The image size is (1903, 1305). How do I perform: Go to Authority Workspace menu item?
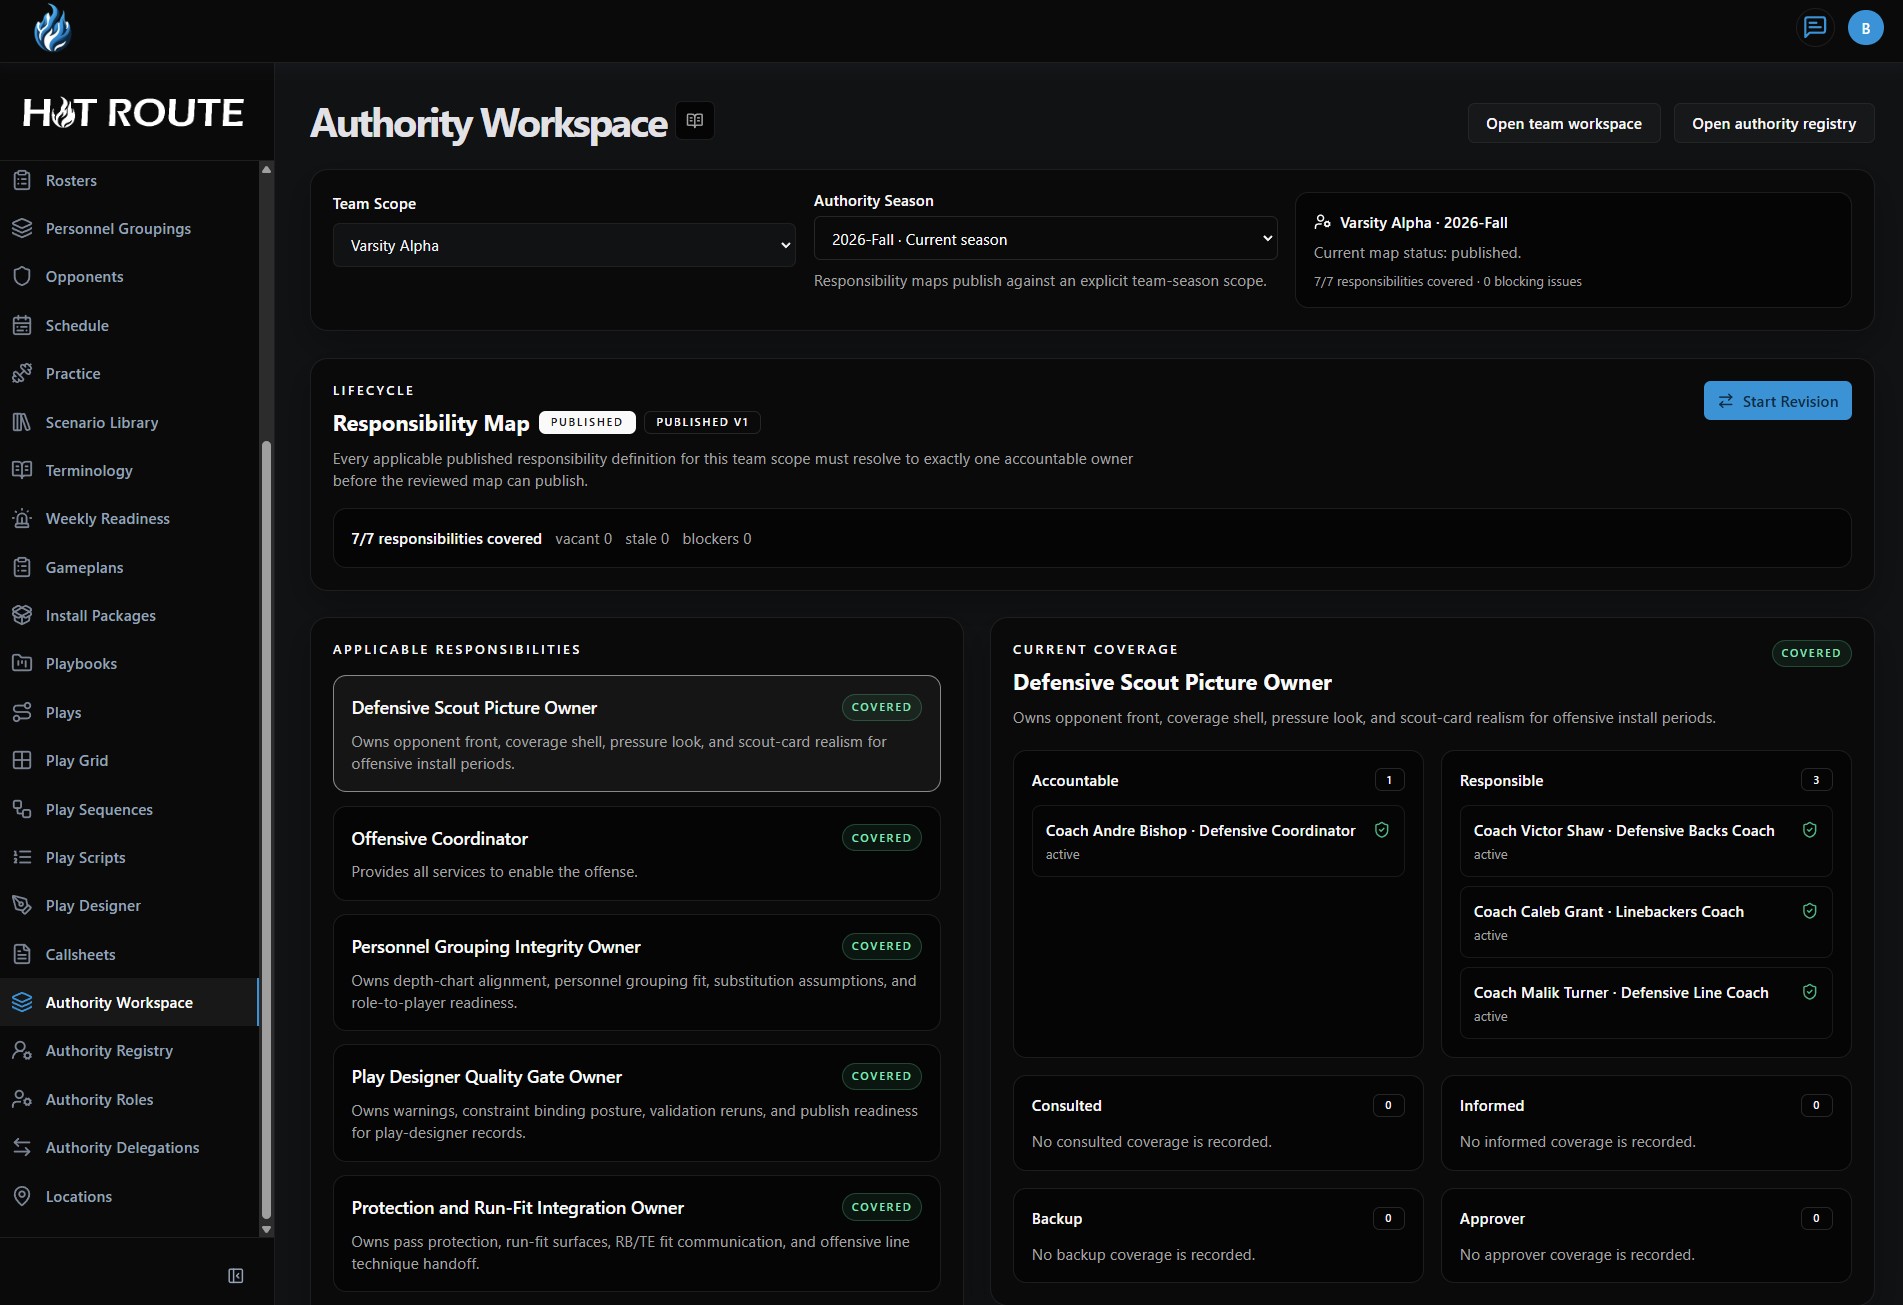click(x=129, y=1002)
